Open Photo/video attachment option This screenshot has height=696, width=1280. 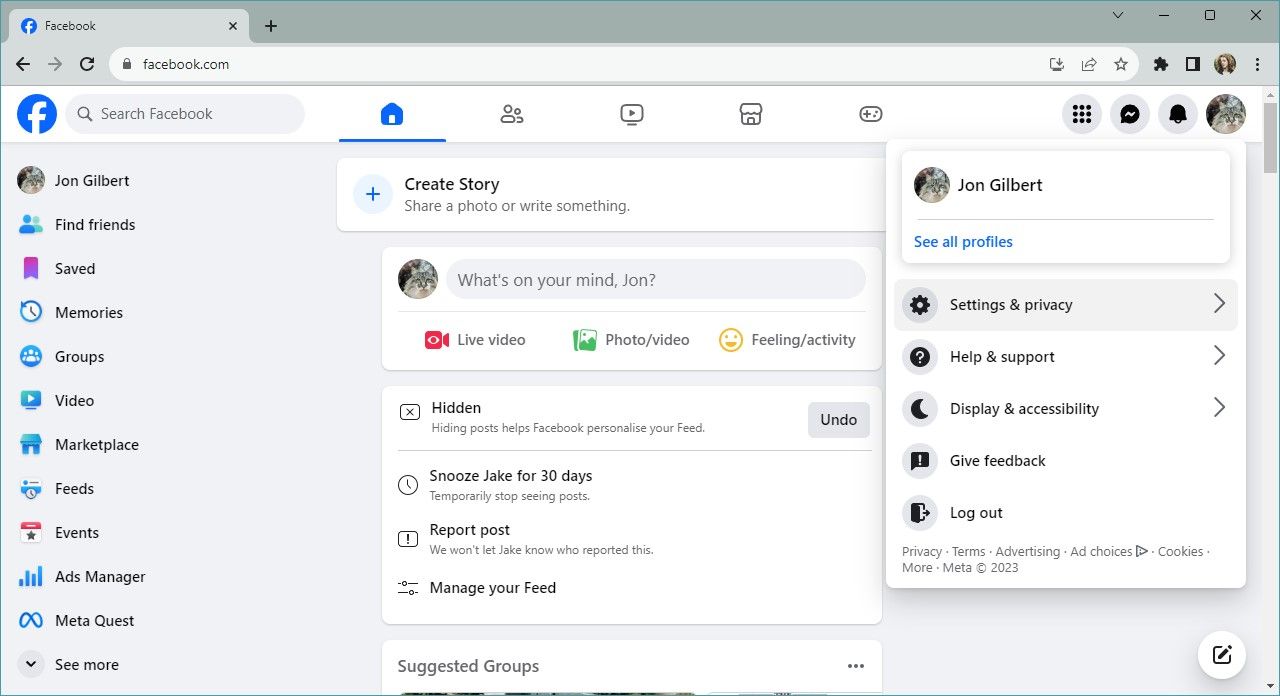pos(631,339)
